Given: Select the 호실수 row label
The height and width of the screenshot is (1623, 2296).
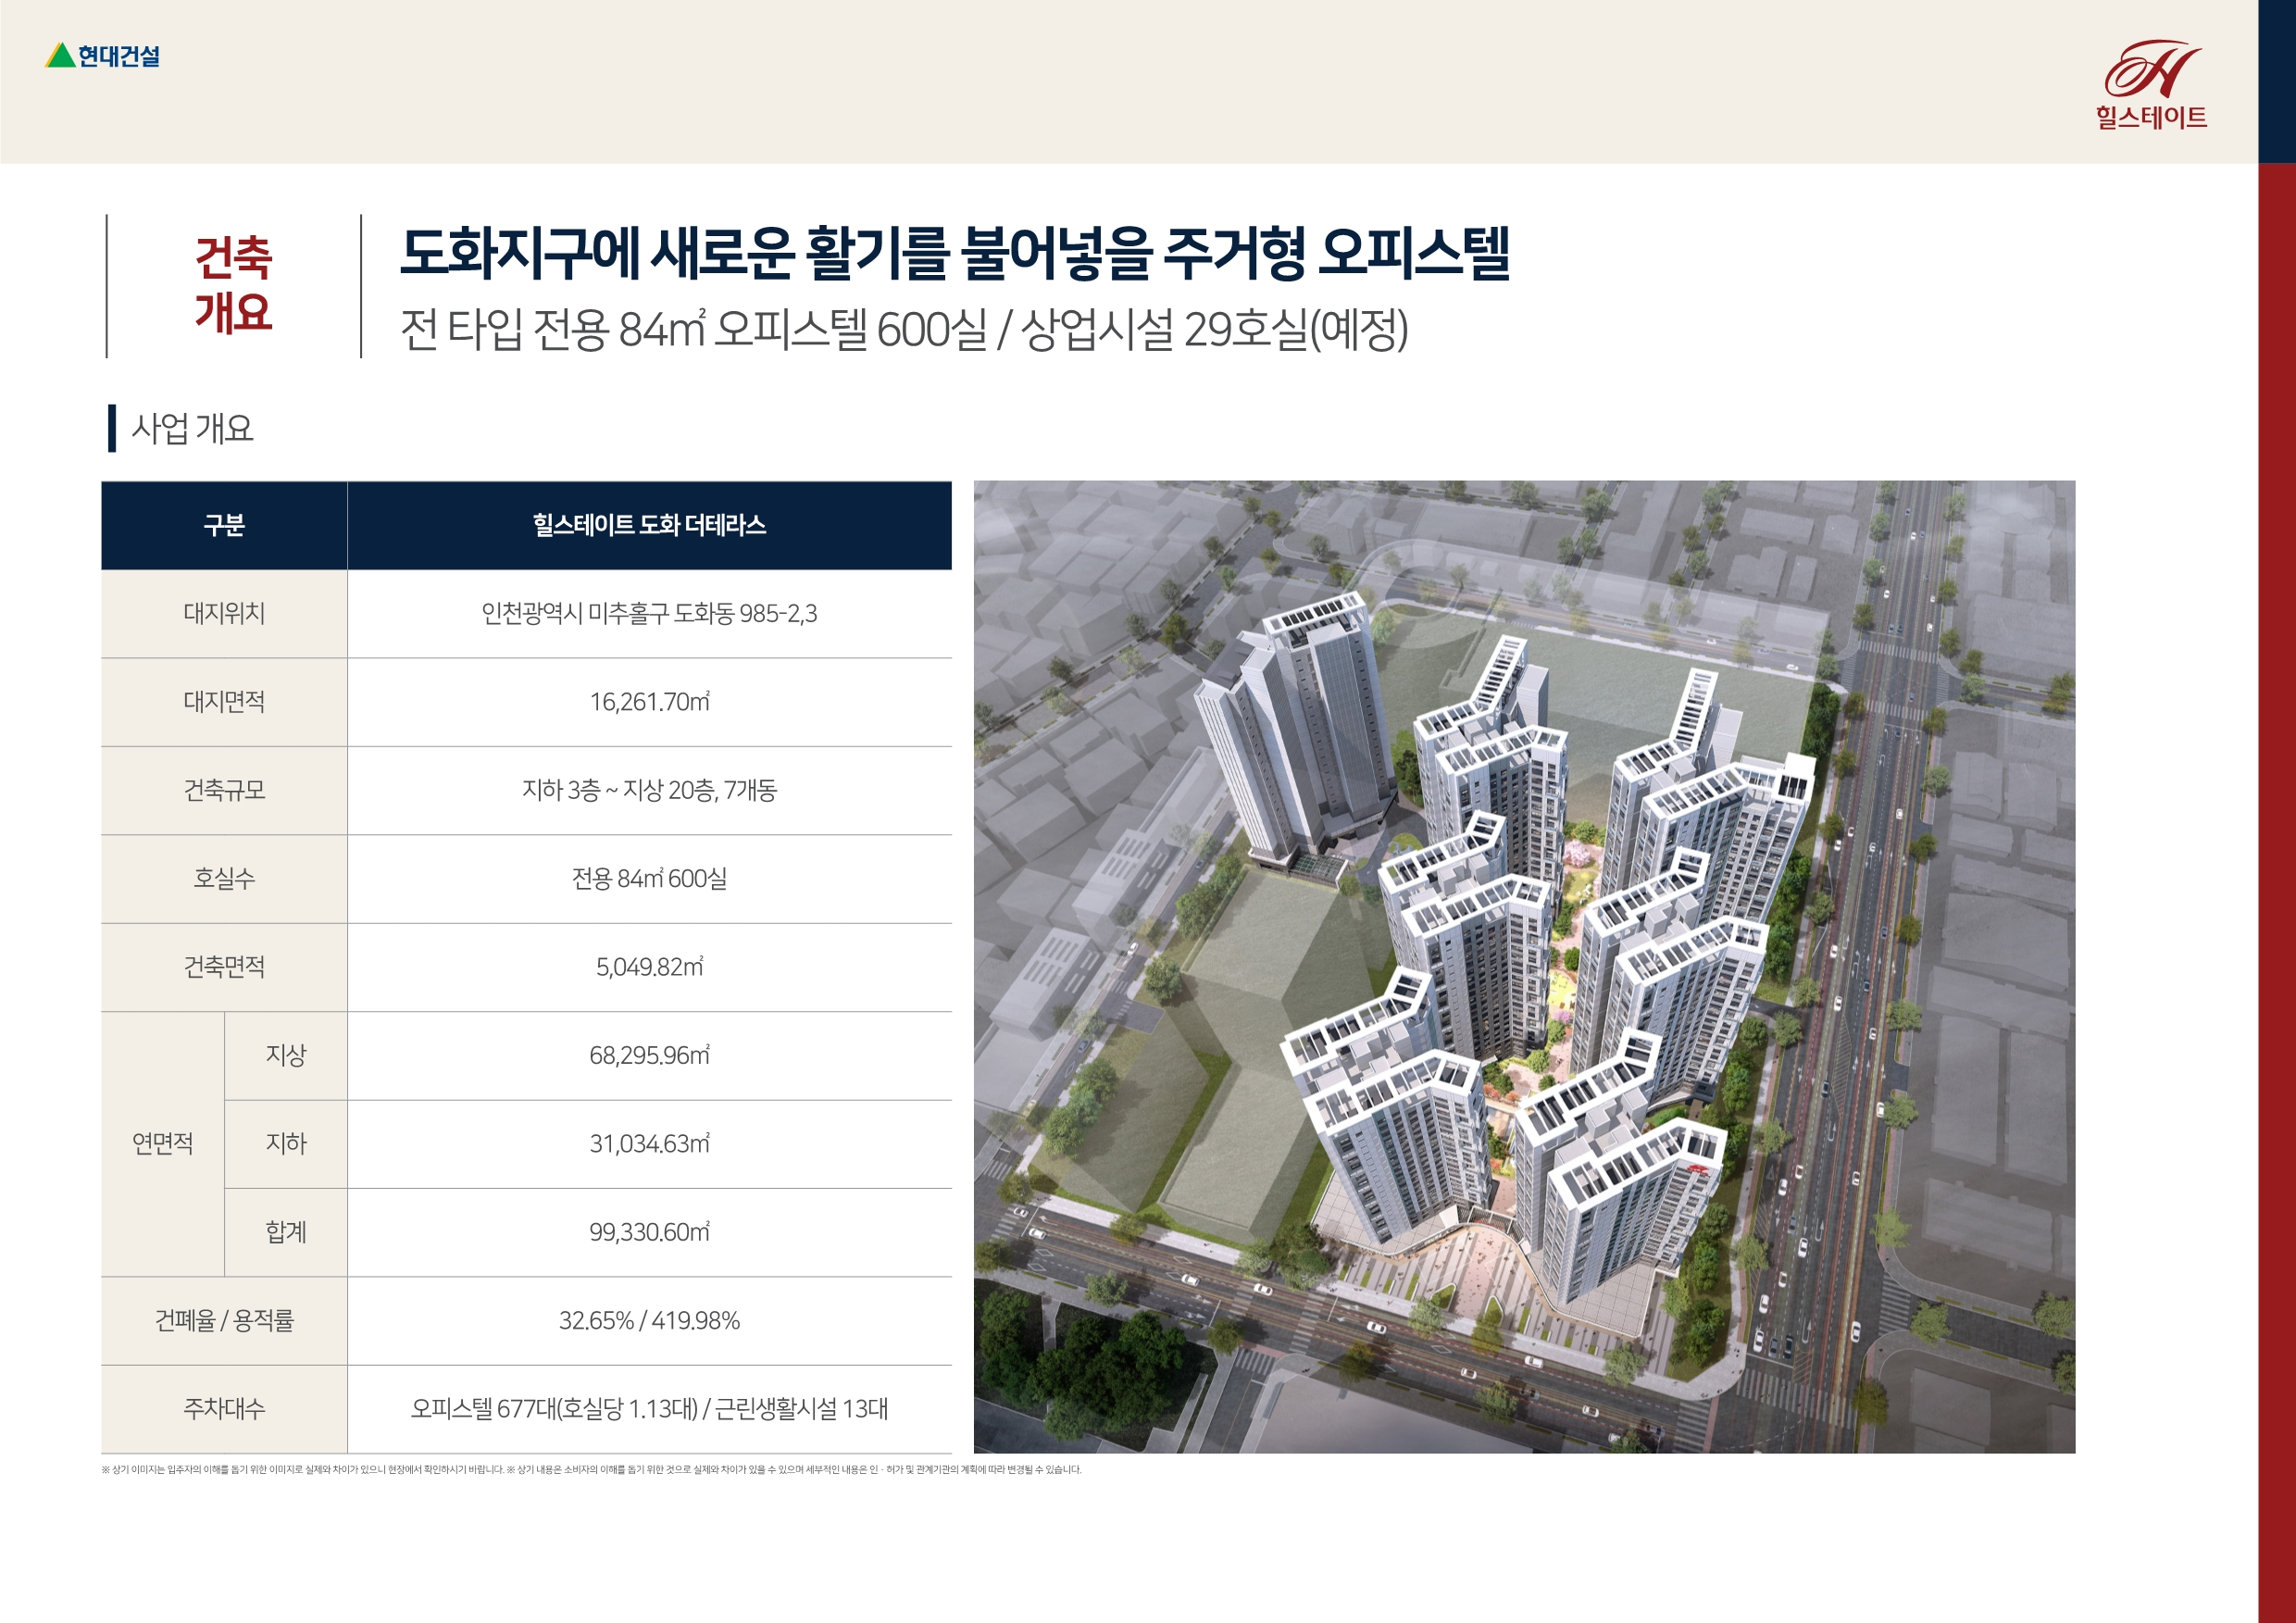Looking at the screenshot, I should 224,878.
